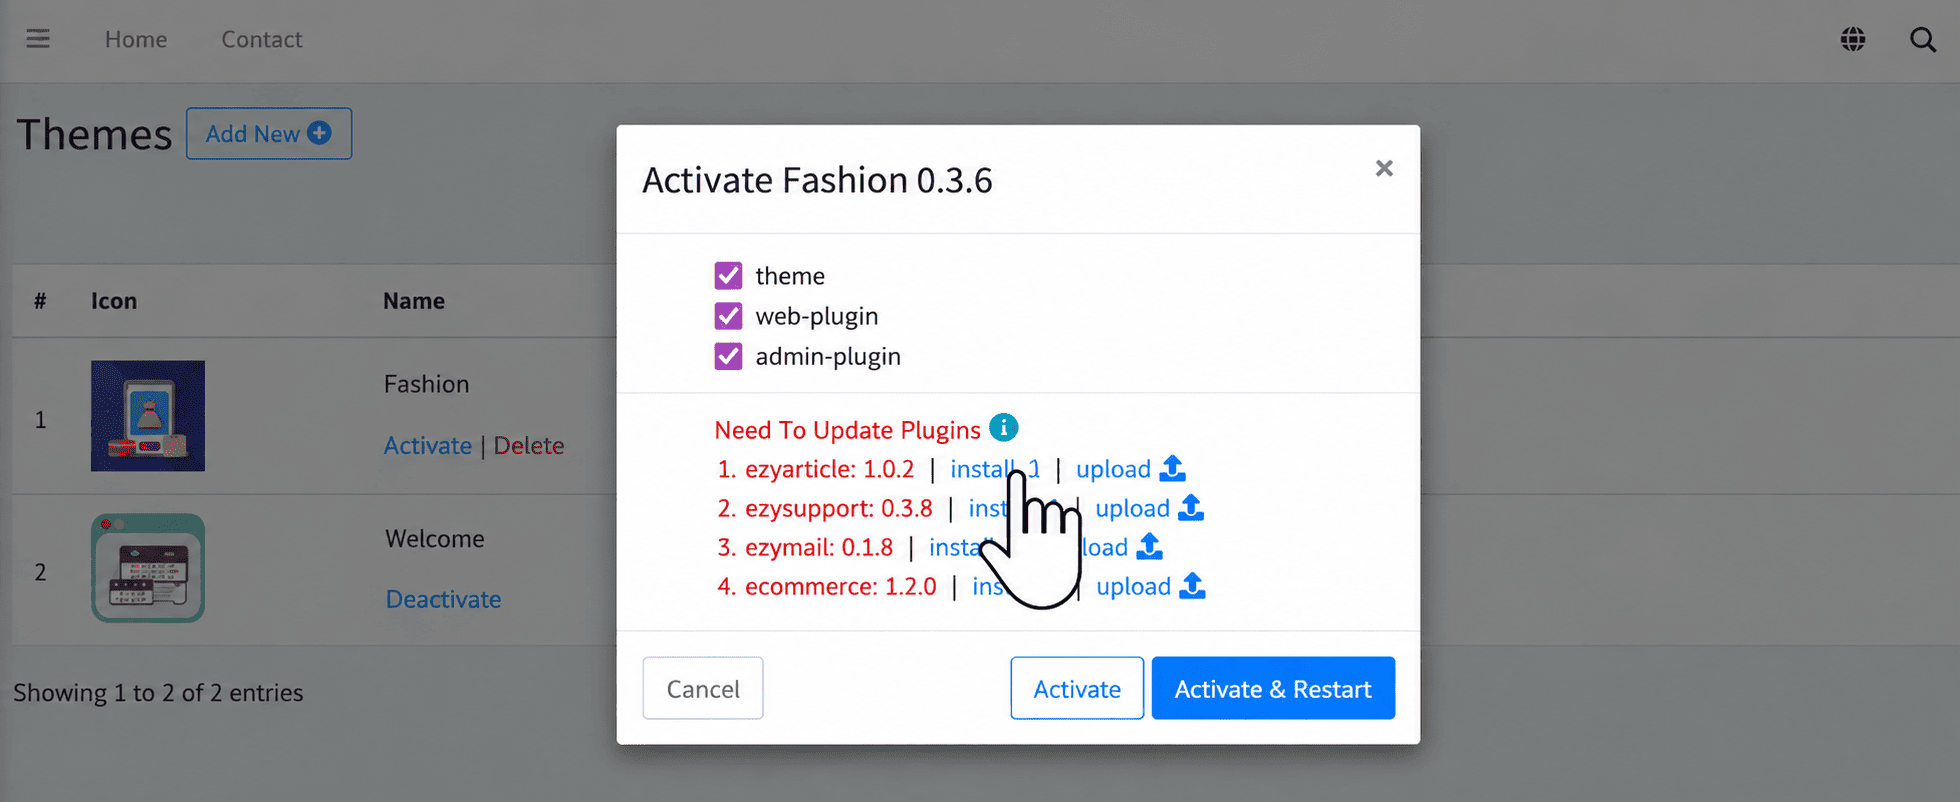Screen dimensions: 1960x802
Task: Click the 'Activate Fashion 0.3.6' dialog title
Action: click(x=817, y=180)
